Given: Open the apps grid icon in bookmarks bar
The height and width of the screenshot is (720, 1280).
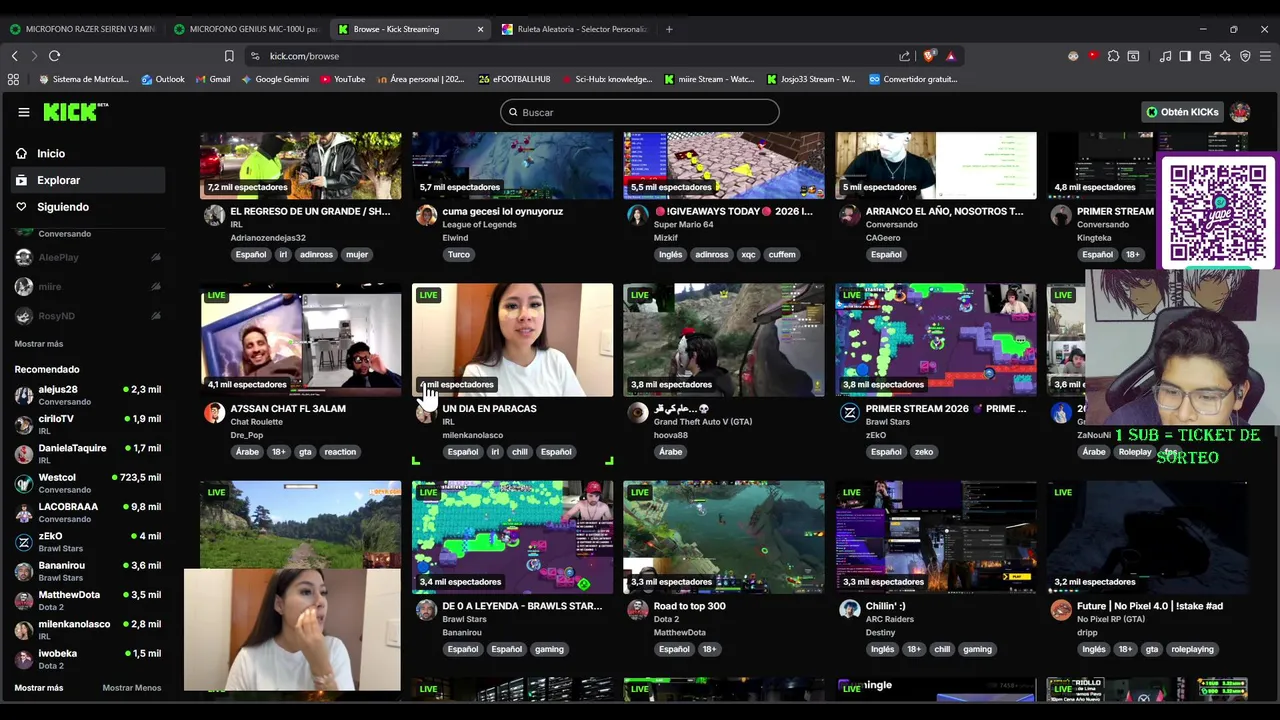Looking at the screenshot, I should pyautogui.click(x=13, y=79).
